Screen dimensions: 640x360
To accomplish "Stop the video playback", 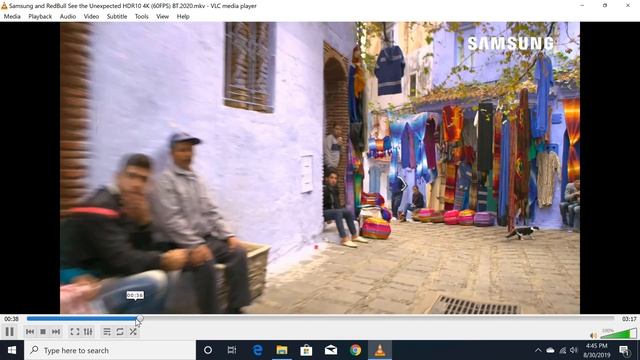I will [x=43, y=332].
